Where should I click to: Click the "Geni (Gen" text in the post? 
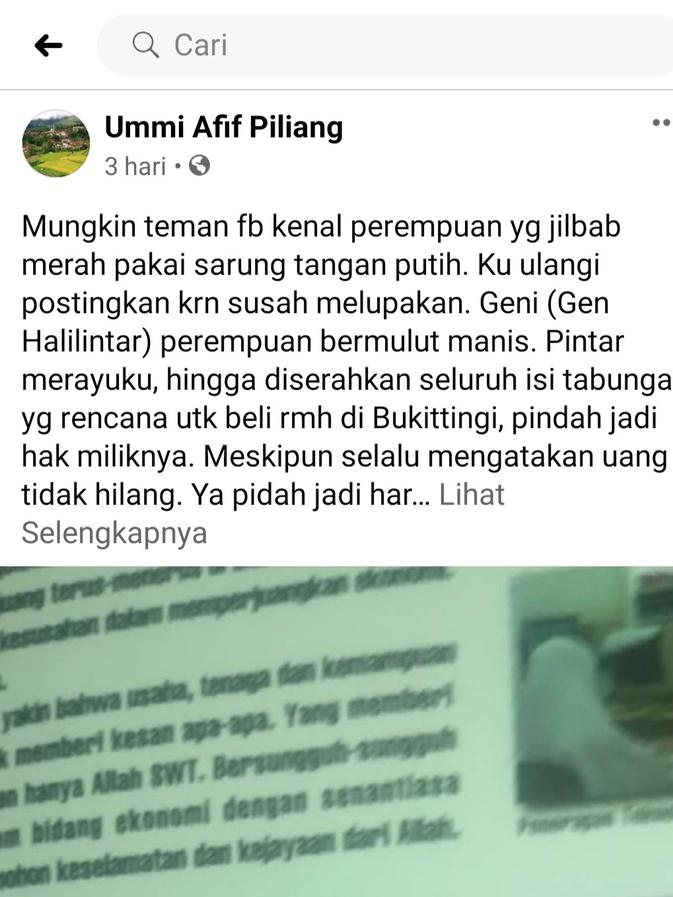(x=544, y=303)
